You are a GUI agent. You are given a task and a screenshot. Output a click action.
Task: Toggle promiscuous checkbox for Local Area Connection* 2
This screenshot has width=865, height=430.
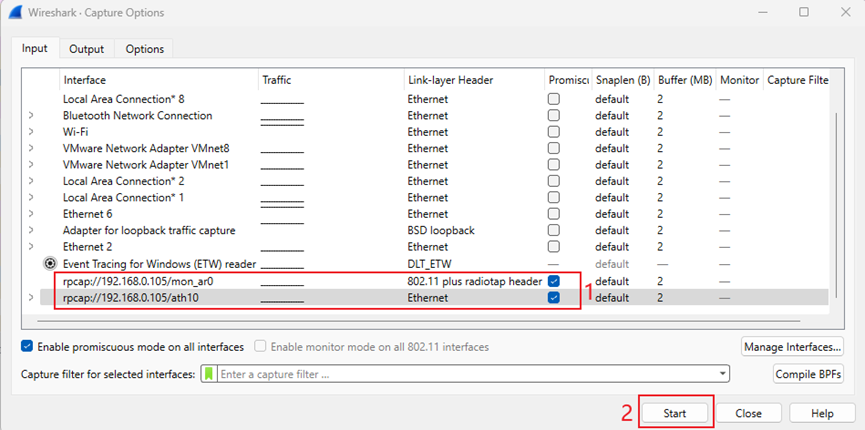[554, 181]
